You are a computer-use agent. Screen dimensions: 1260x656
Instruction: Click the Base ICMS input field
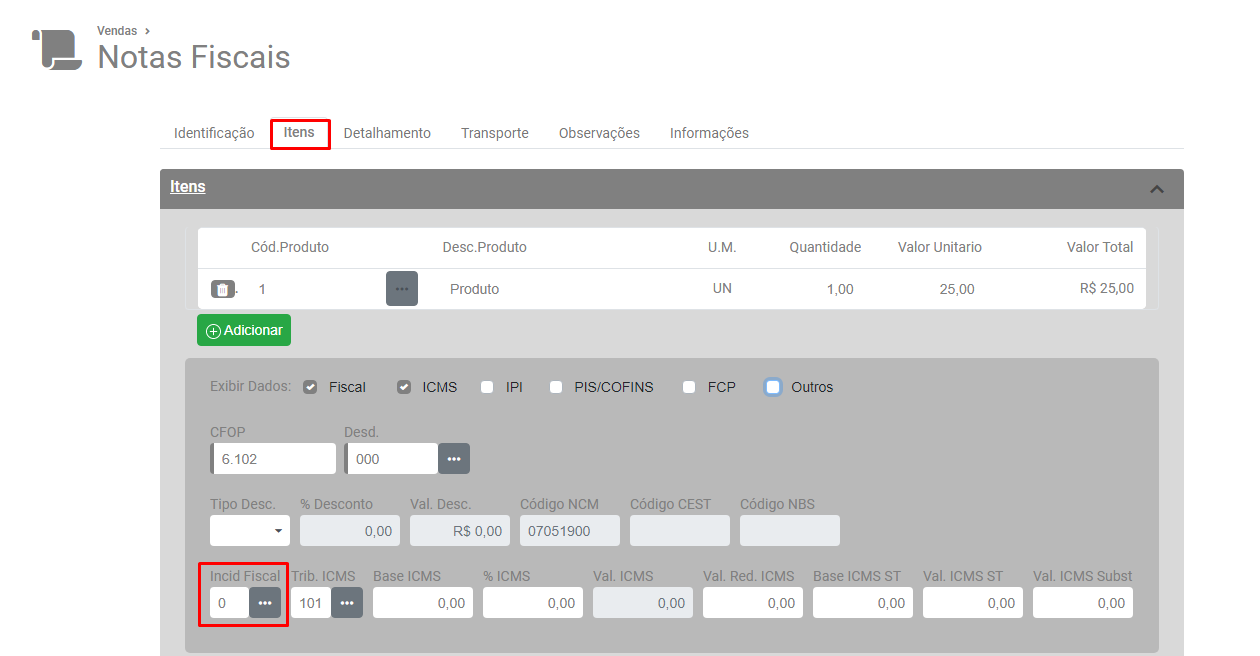point(423,603)
